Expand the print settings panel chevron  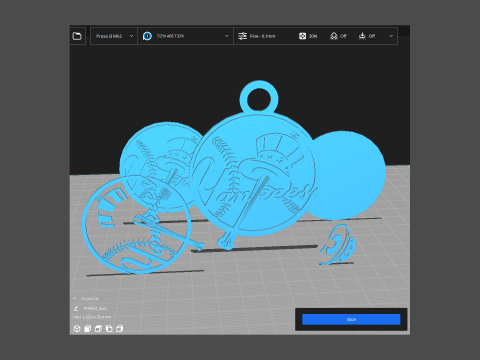pyautogui.click(x=391, y=36)
